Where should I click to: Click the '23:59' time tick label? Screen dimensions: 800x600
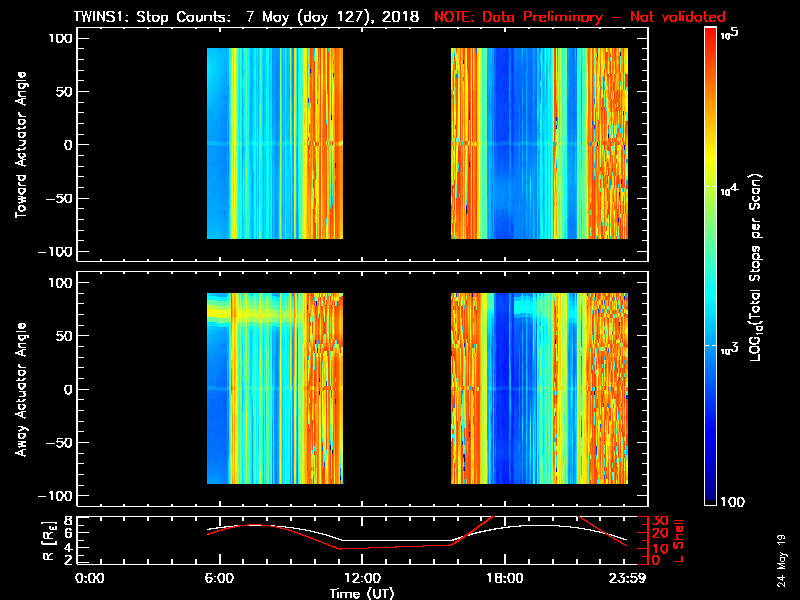(x=627, y=578)
